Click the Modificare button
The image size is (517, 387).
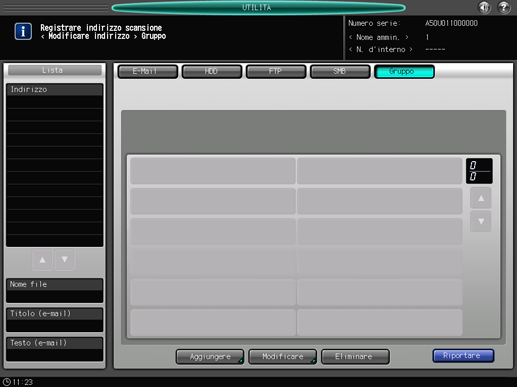click(283, 357)
